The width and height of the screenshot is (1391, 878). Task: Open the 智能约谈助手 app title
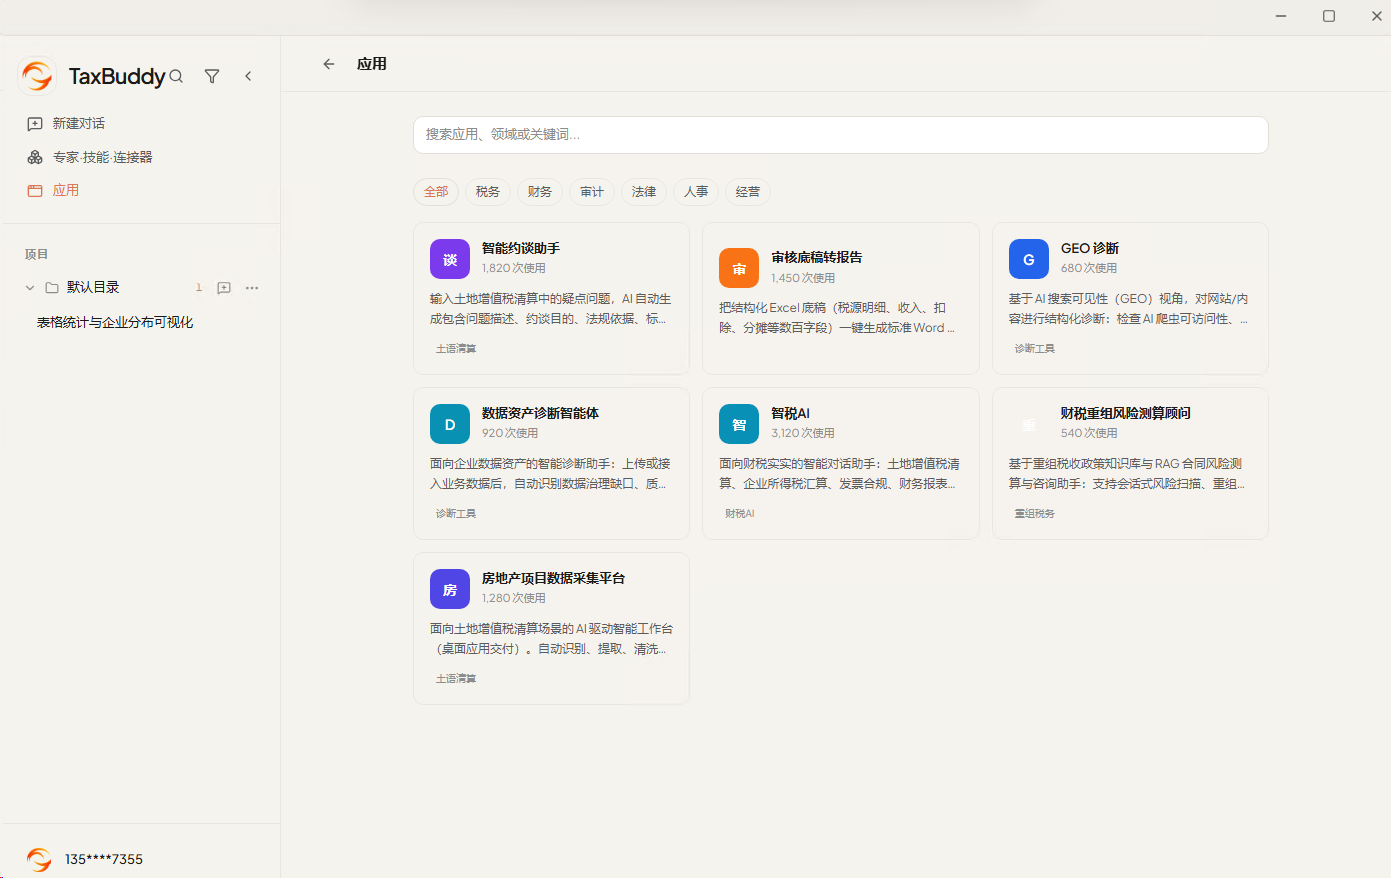(x=521, y=248)
